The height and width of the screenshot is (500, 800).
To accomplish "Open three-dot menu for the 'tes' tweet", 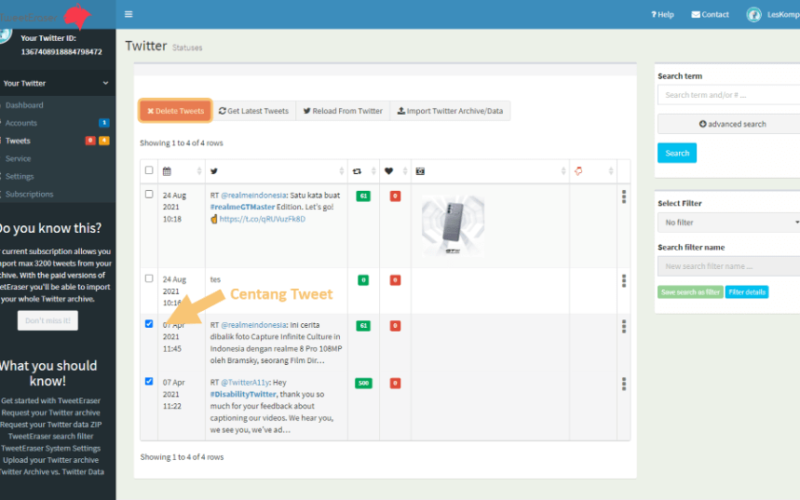I will click(623, 281).
